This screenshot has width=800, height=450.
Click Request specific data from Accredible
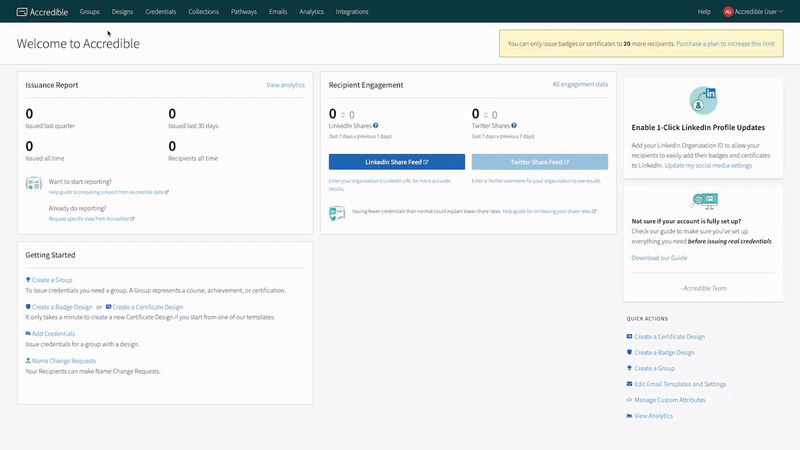[92, 219]
